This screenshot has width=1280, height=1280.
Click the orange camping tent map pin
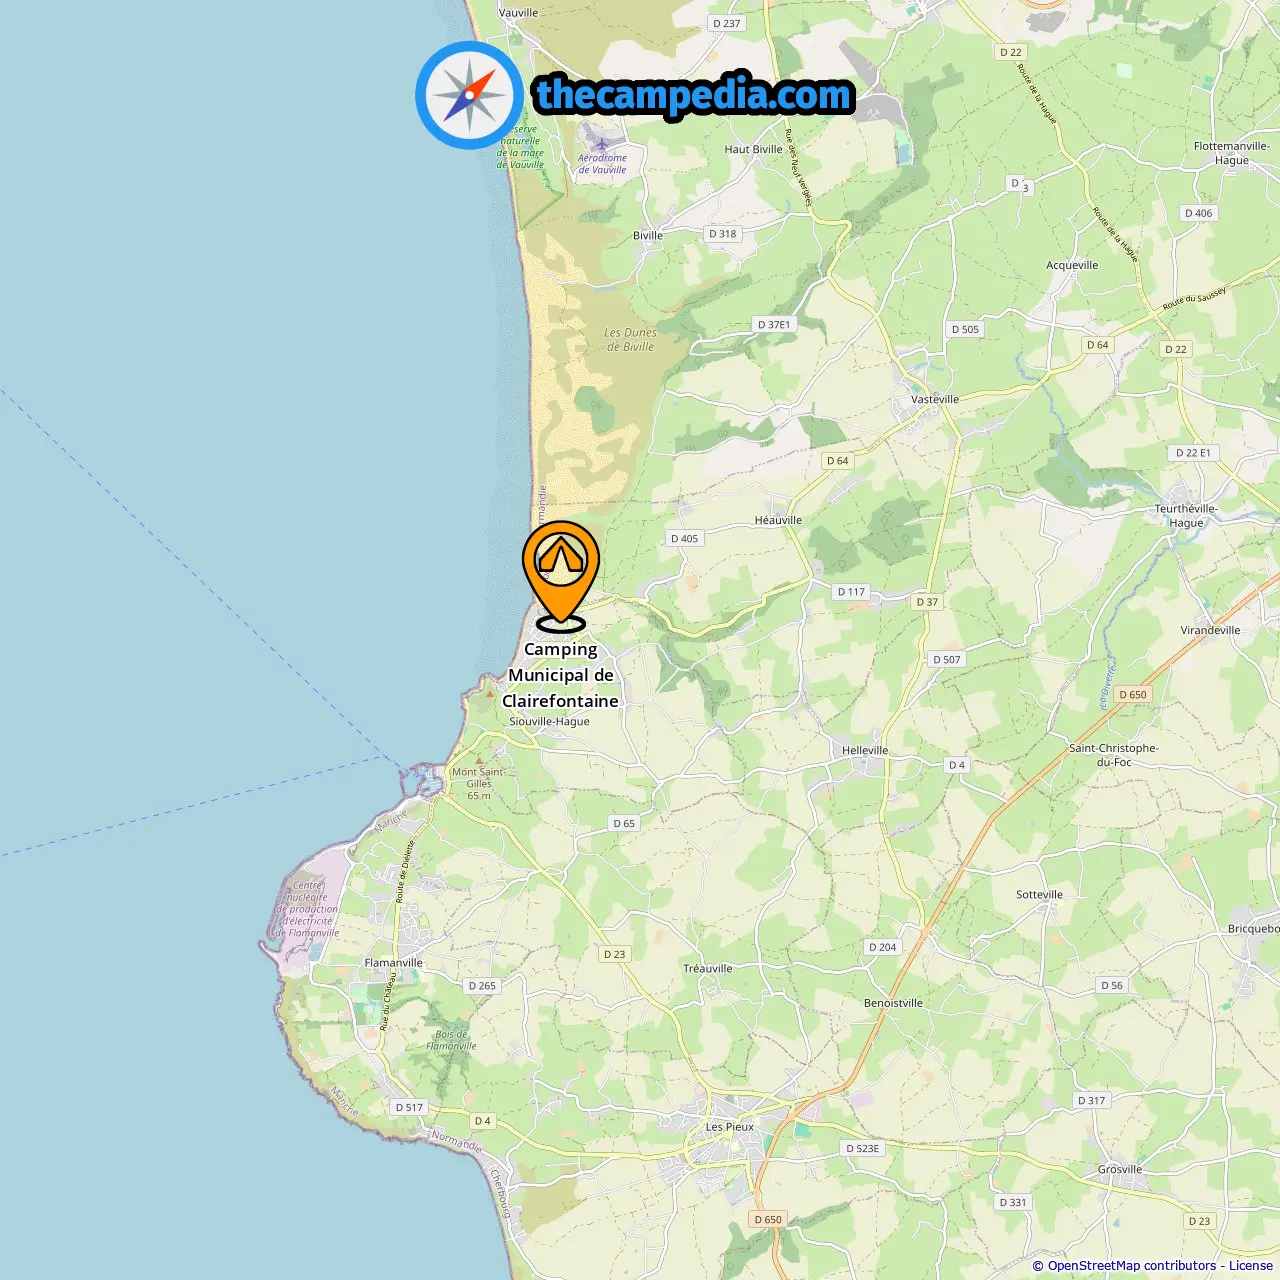pyautogui.click(x=561, y=575)
